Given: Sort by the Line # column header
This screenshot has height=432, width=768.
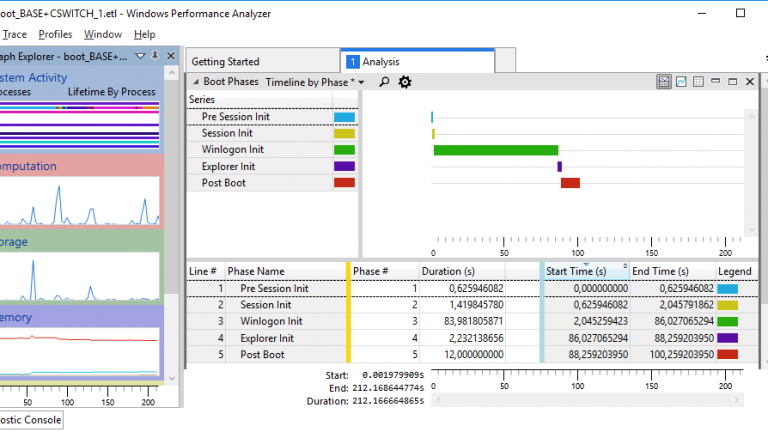Looking at the screenshot, I should tap(205, 271).
